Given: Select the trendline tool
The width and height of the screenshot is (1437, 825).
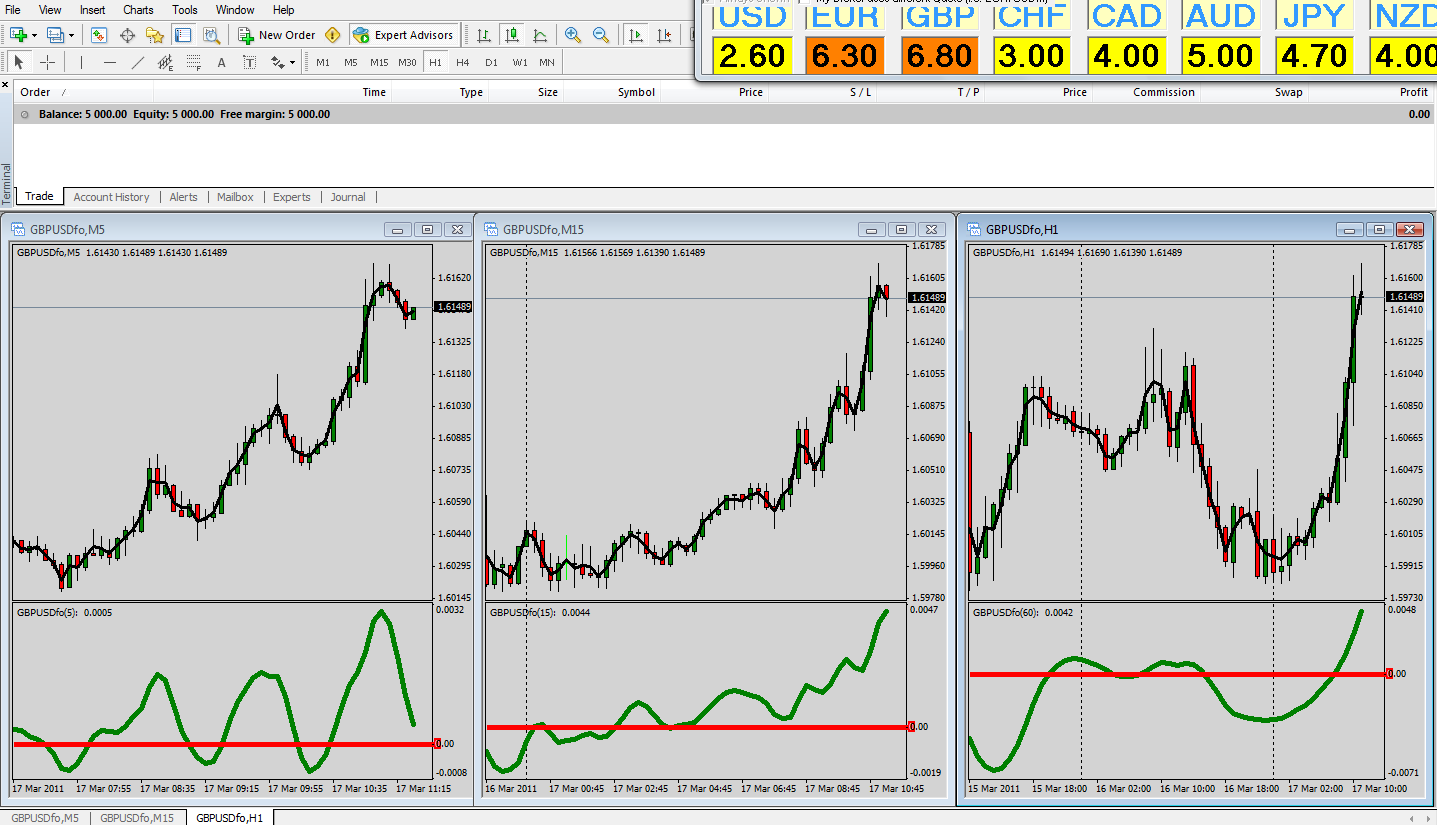Looking at the screenshot, I should point(137,62).
